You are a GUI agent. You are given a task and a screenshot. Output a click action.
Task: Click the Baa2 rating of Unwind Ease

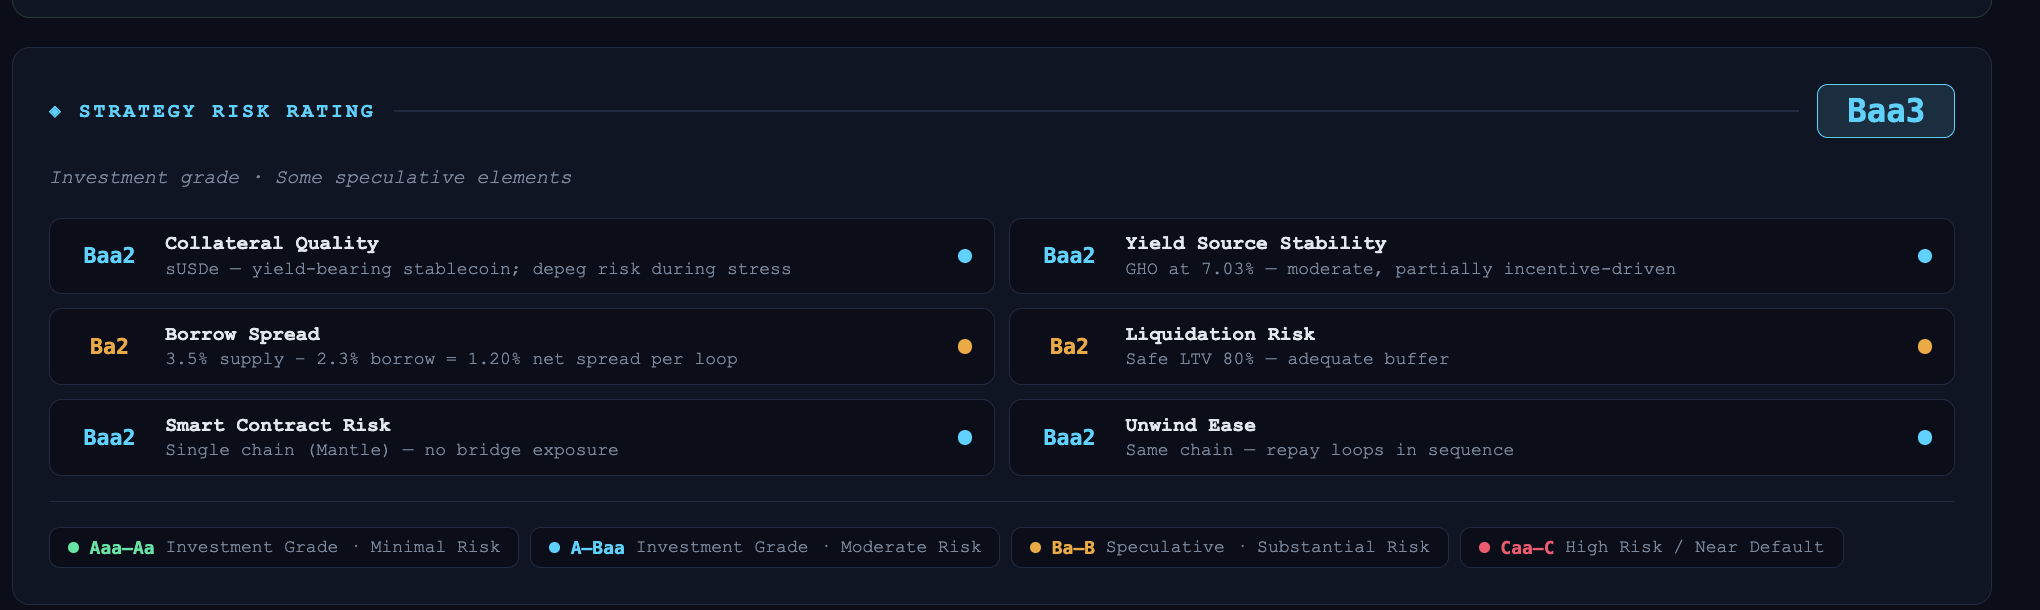[1069, 438]
